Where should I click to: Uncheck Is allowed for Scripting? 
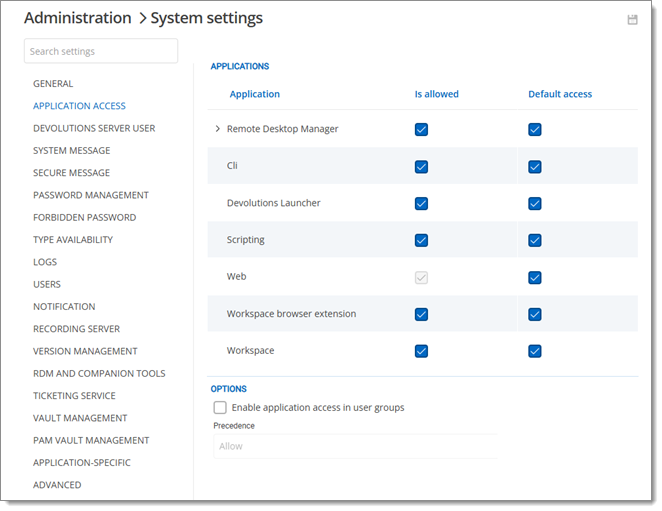coord(421,240)
